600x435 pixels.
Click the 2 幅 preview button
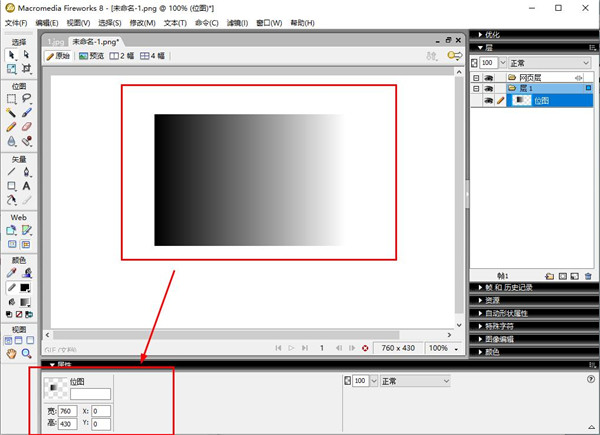tap(121, 57)
